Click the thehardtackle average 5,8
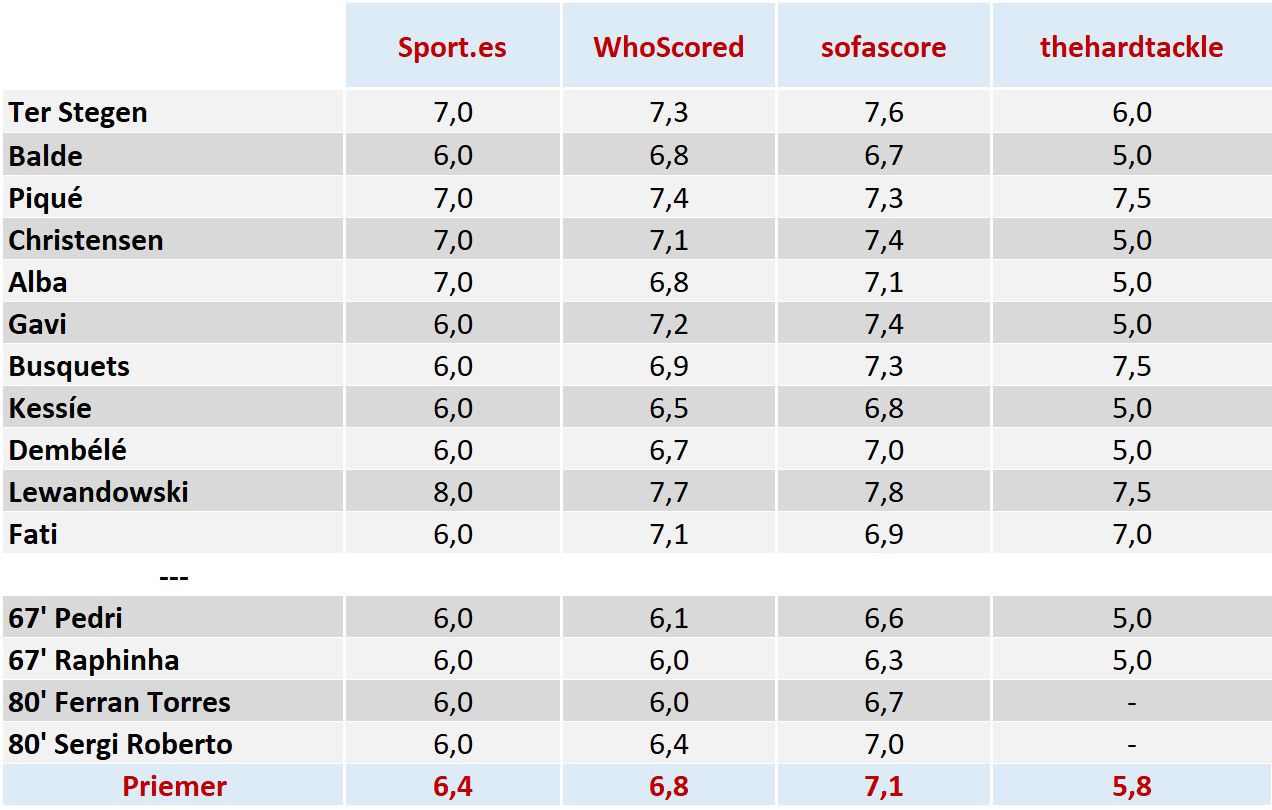This screenshot has width=1272, height=810. coord(1131,787)
